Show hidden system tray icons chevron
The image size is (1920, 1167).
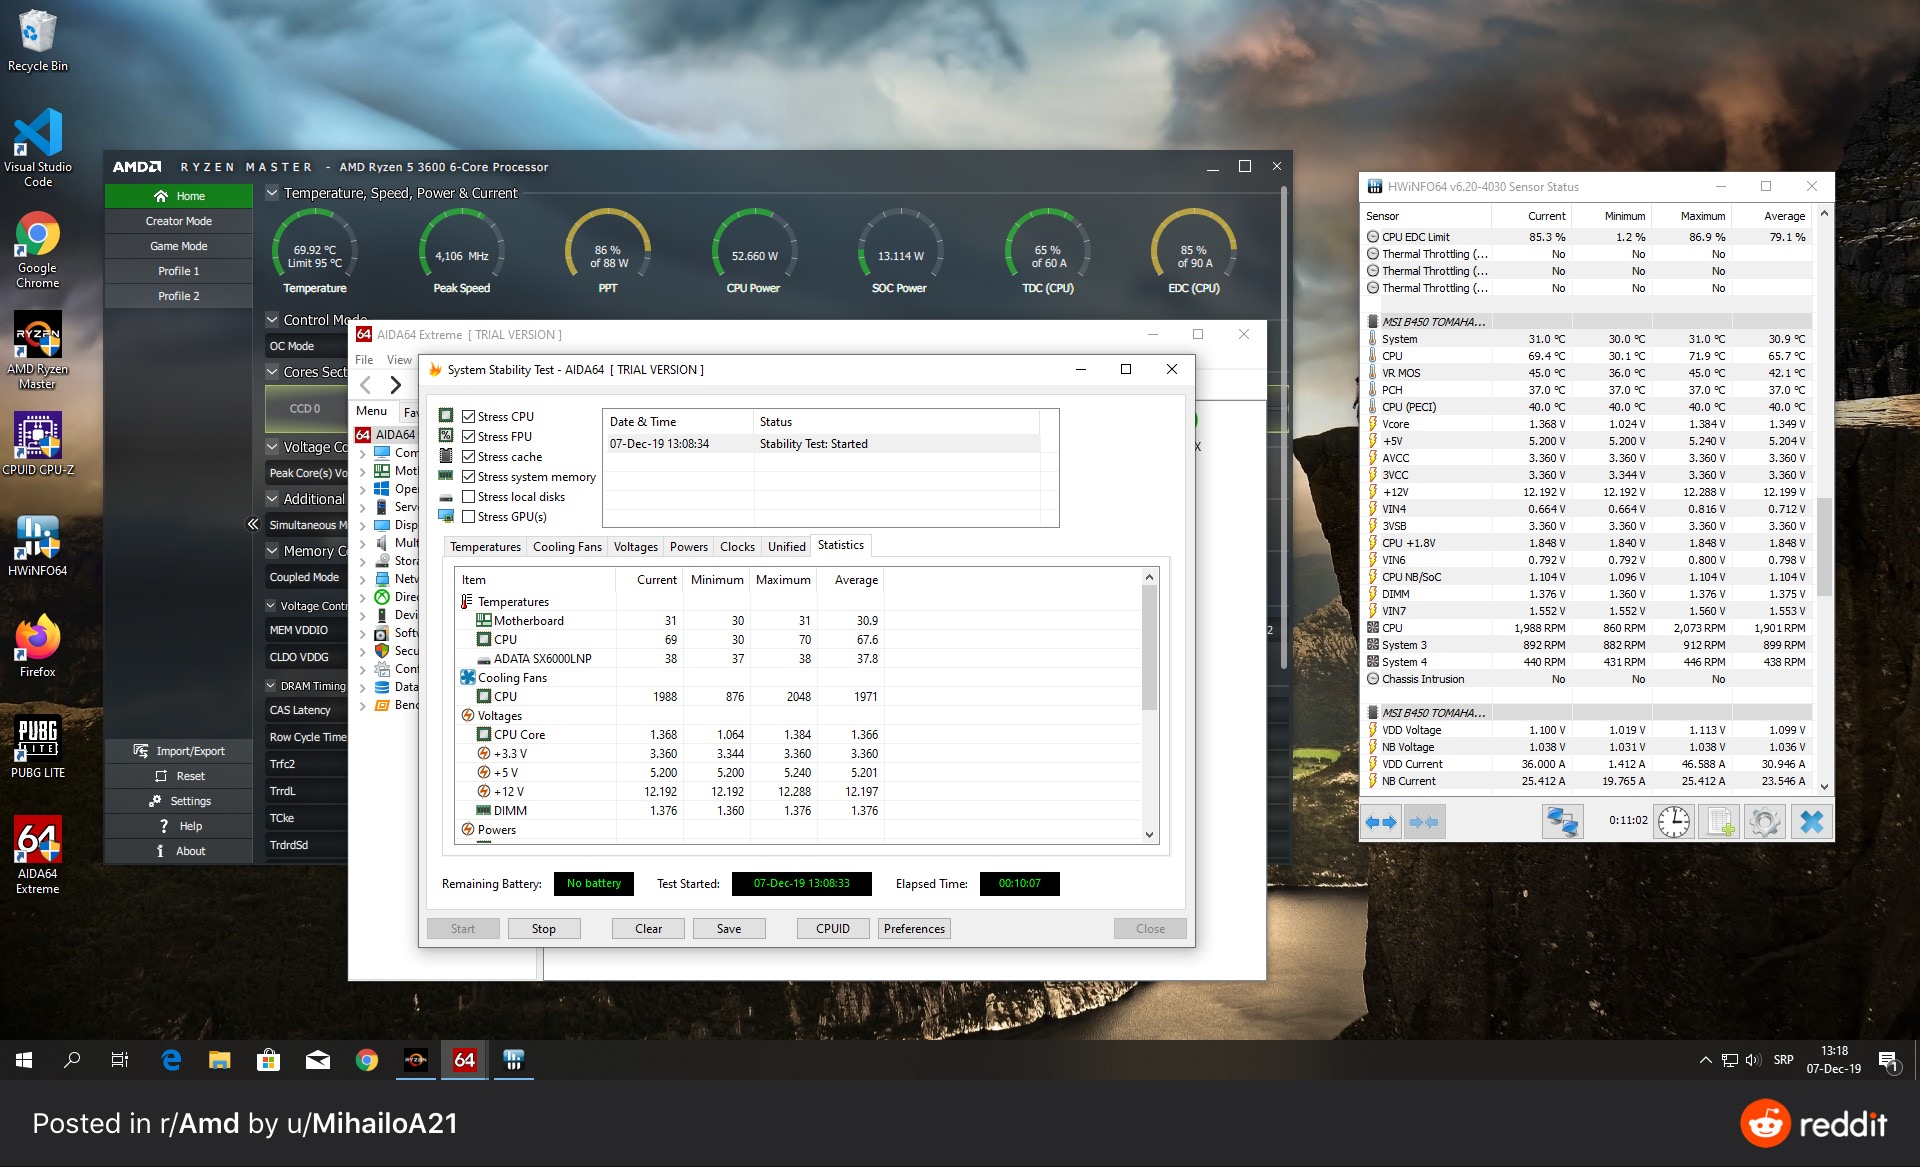click(x=1705, y=1060)
